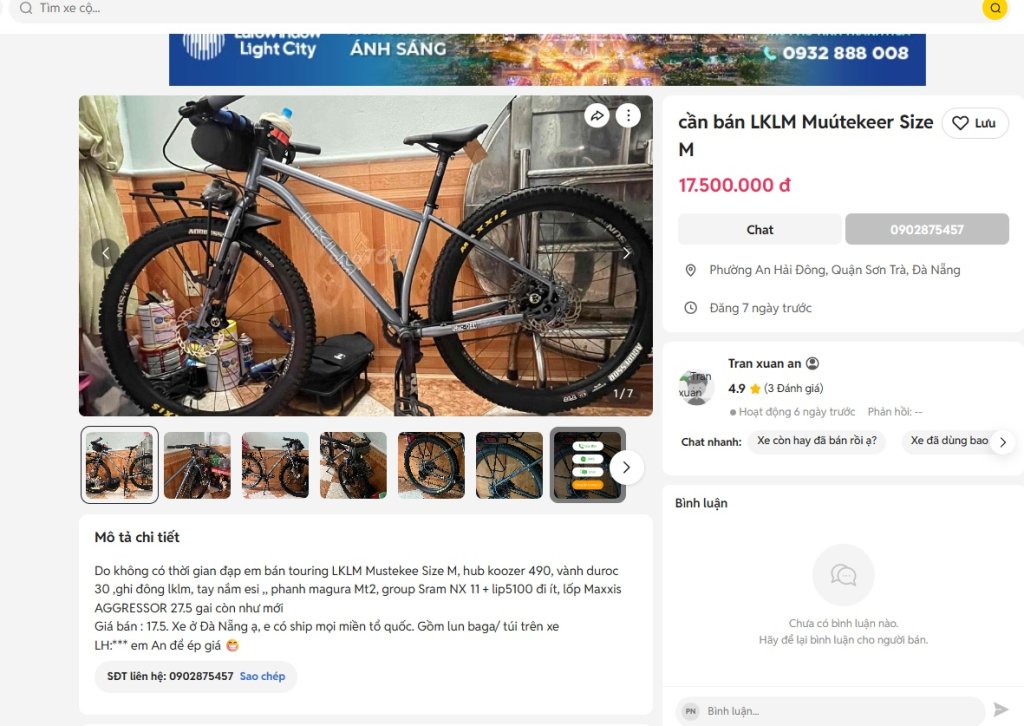Copy phone number via Sao chép

click(262, 676)
